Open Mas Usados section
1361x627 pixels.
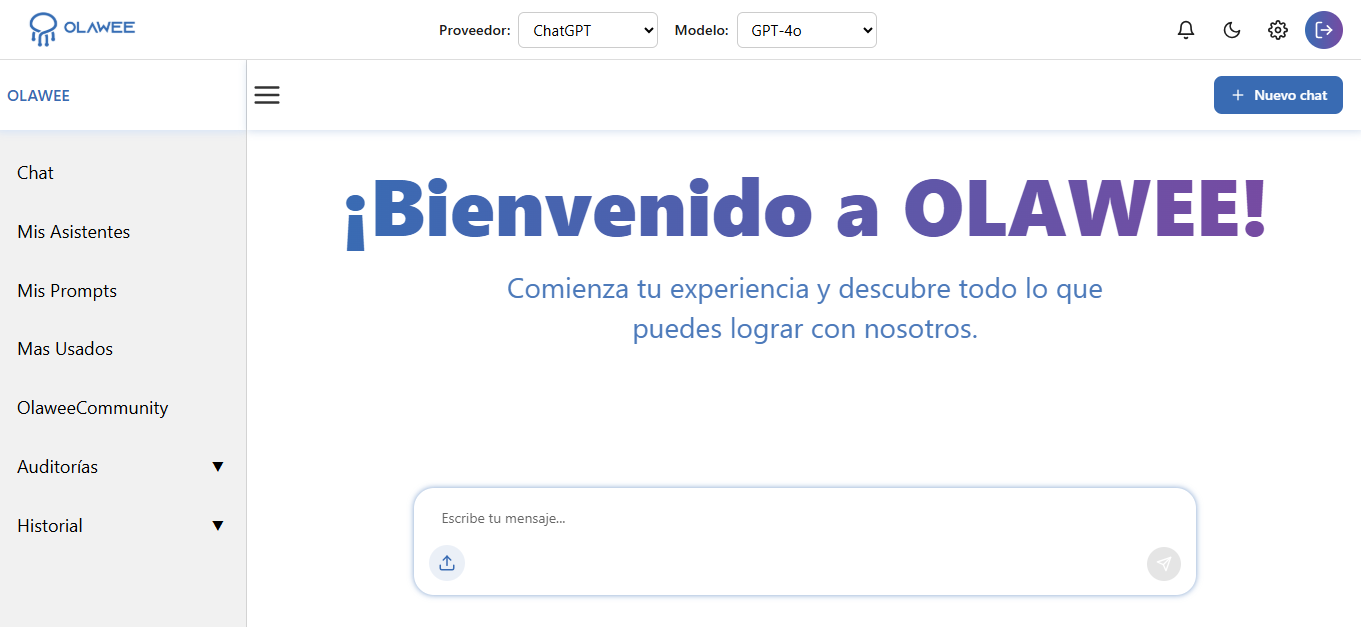[x=65, y=349]
